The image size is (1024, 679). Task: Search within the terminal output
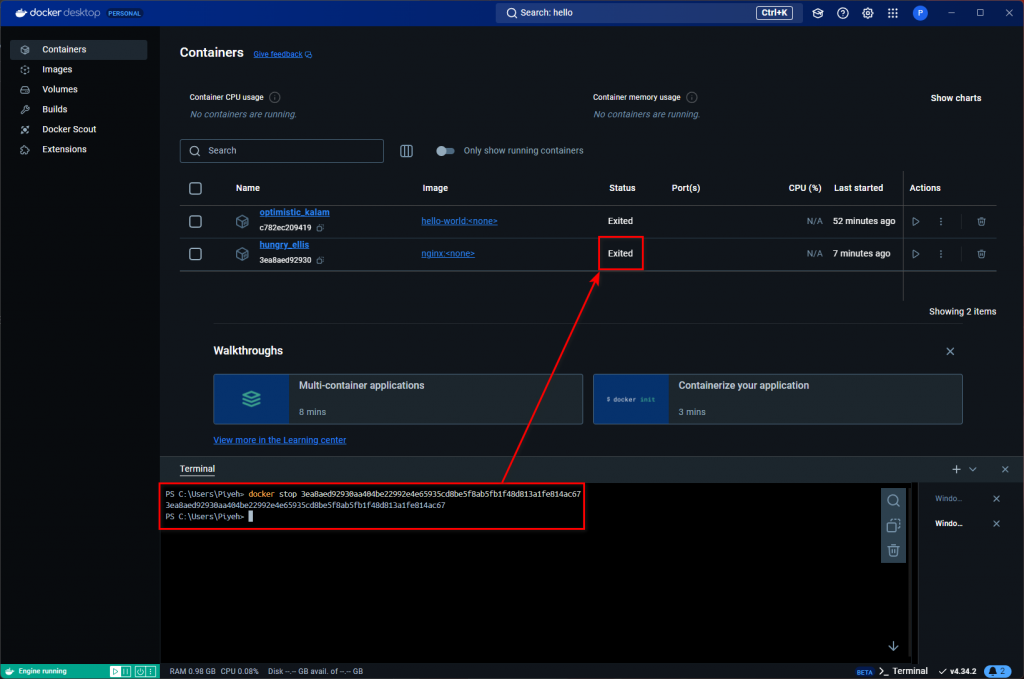pyautogui.click(x=893, y=501)
